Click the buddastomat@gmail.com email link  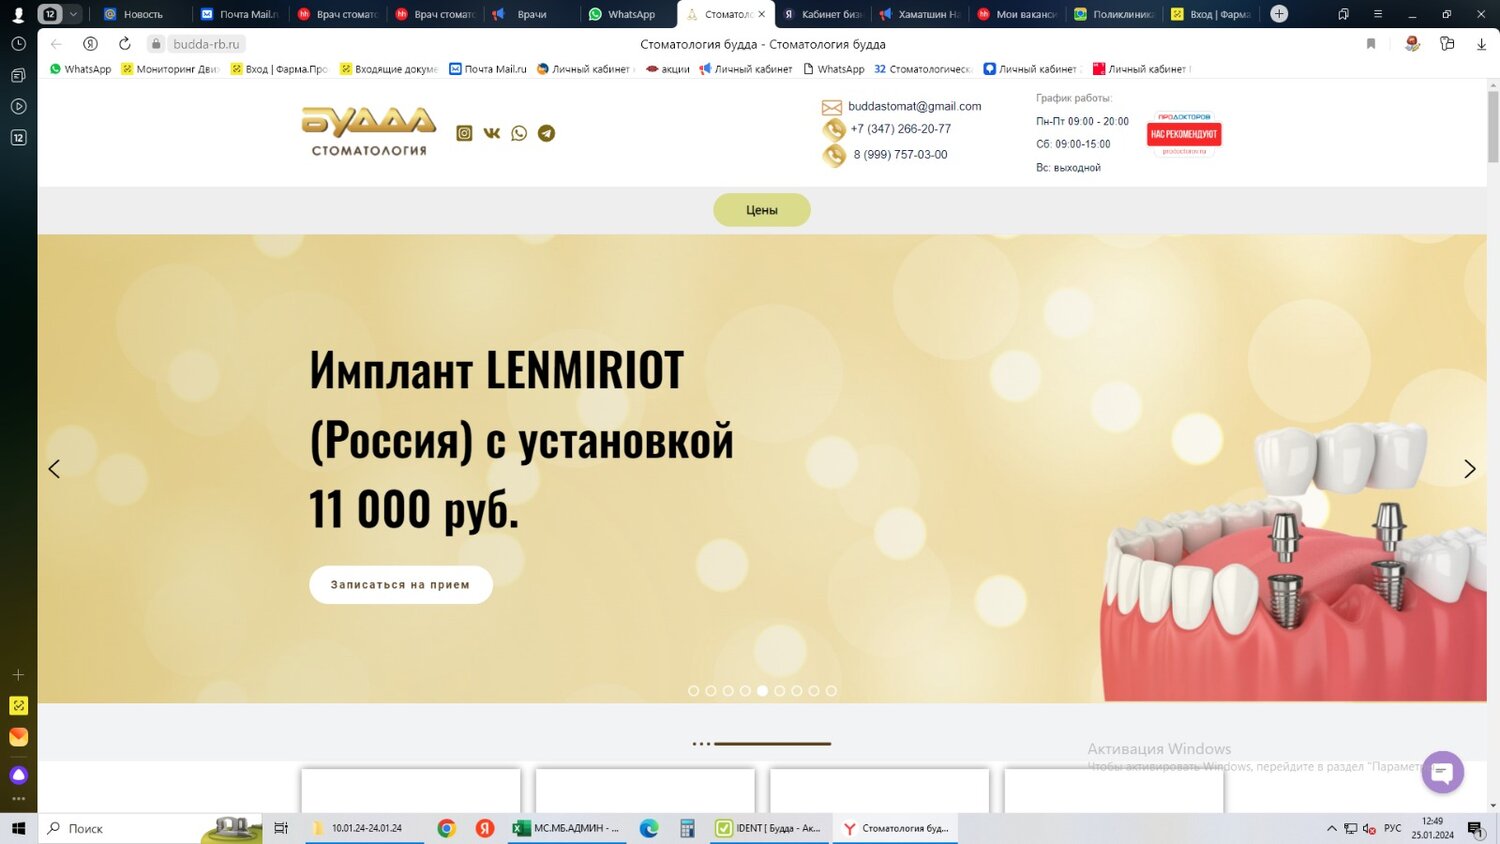click(x=915, y=106)
